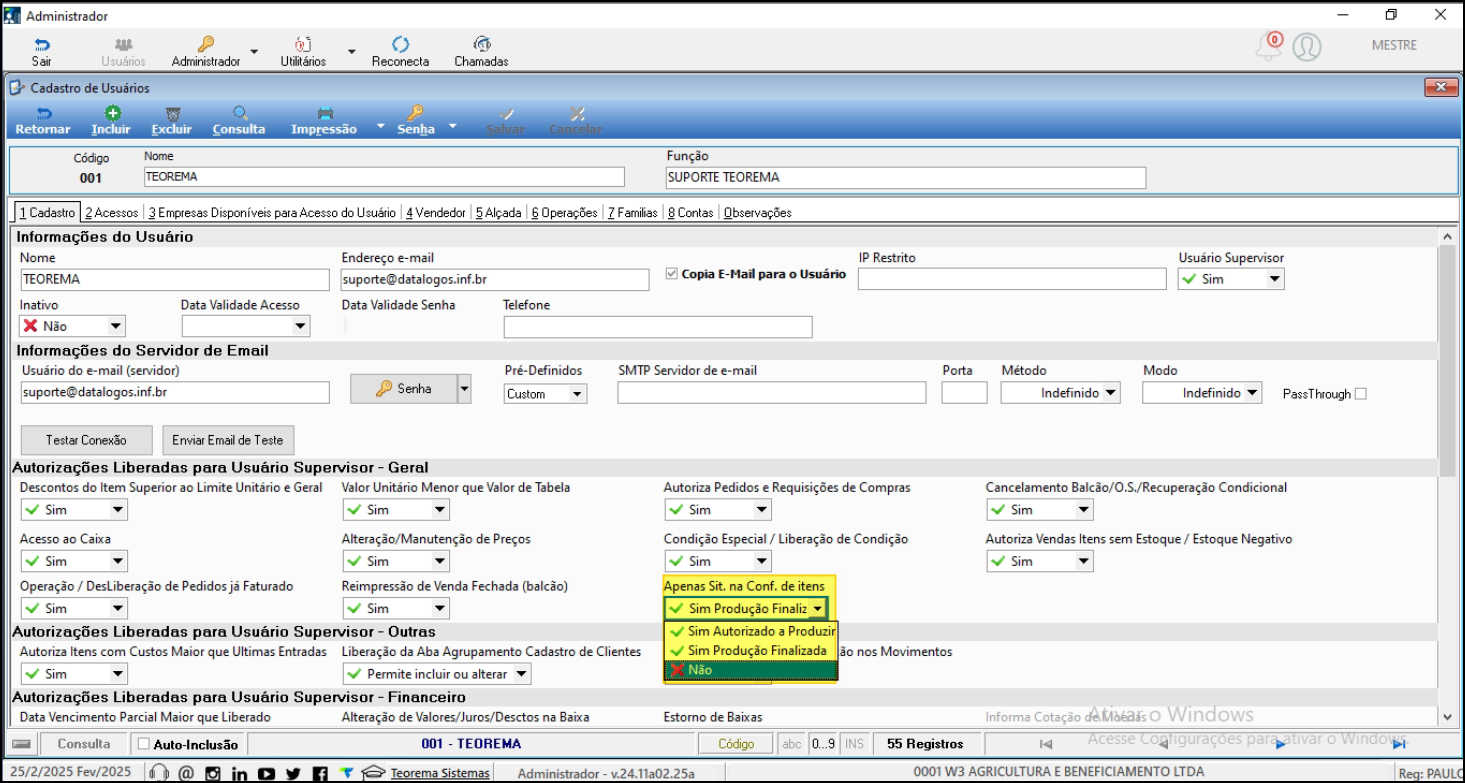
Task: Click the Reconecta refresh icon
Action: click(400, 45)
